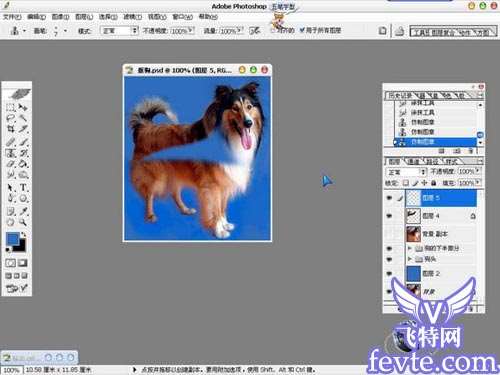Select the Pen tool
The image size is (500, 375).
11,198
